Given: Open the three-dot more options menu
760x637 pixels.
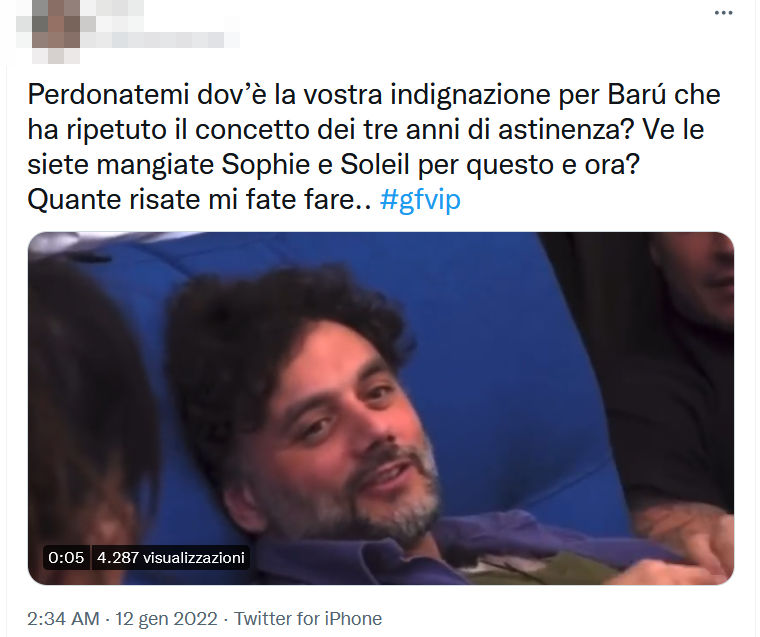Looking at the screenshot, I should tap(723, 13).
